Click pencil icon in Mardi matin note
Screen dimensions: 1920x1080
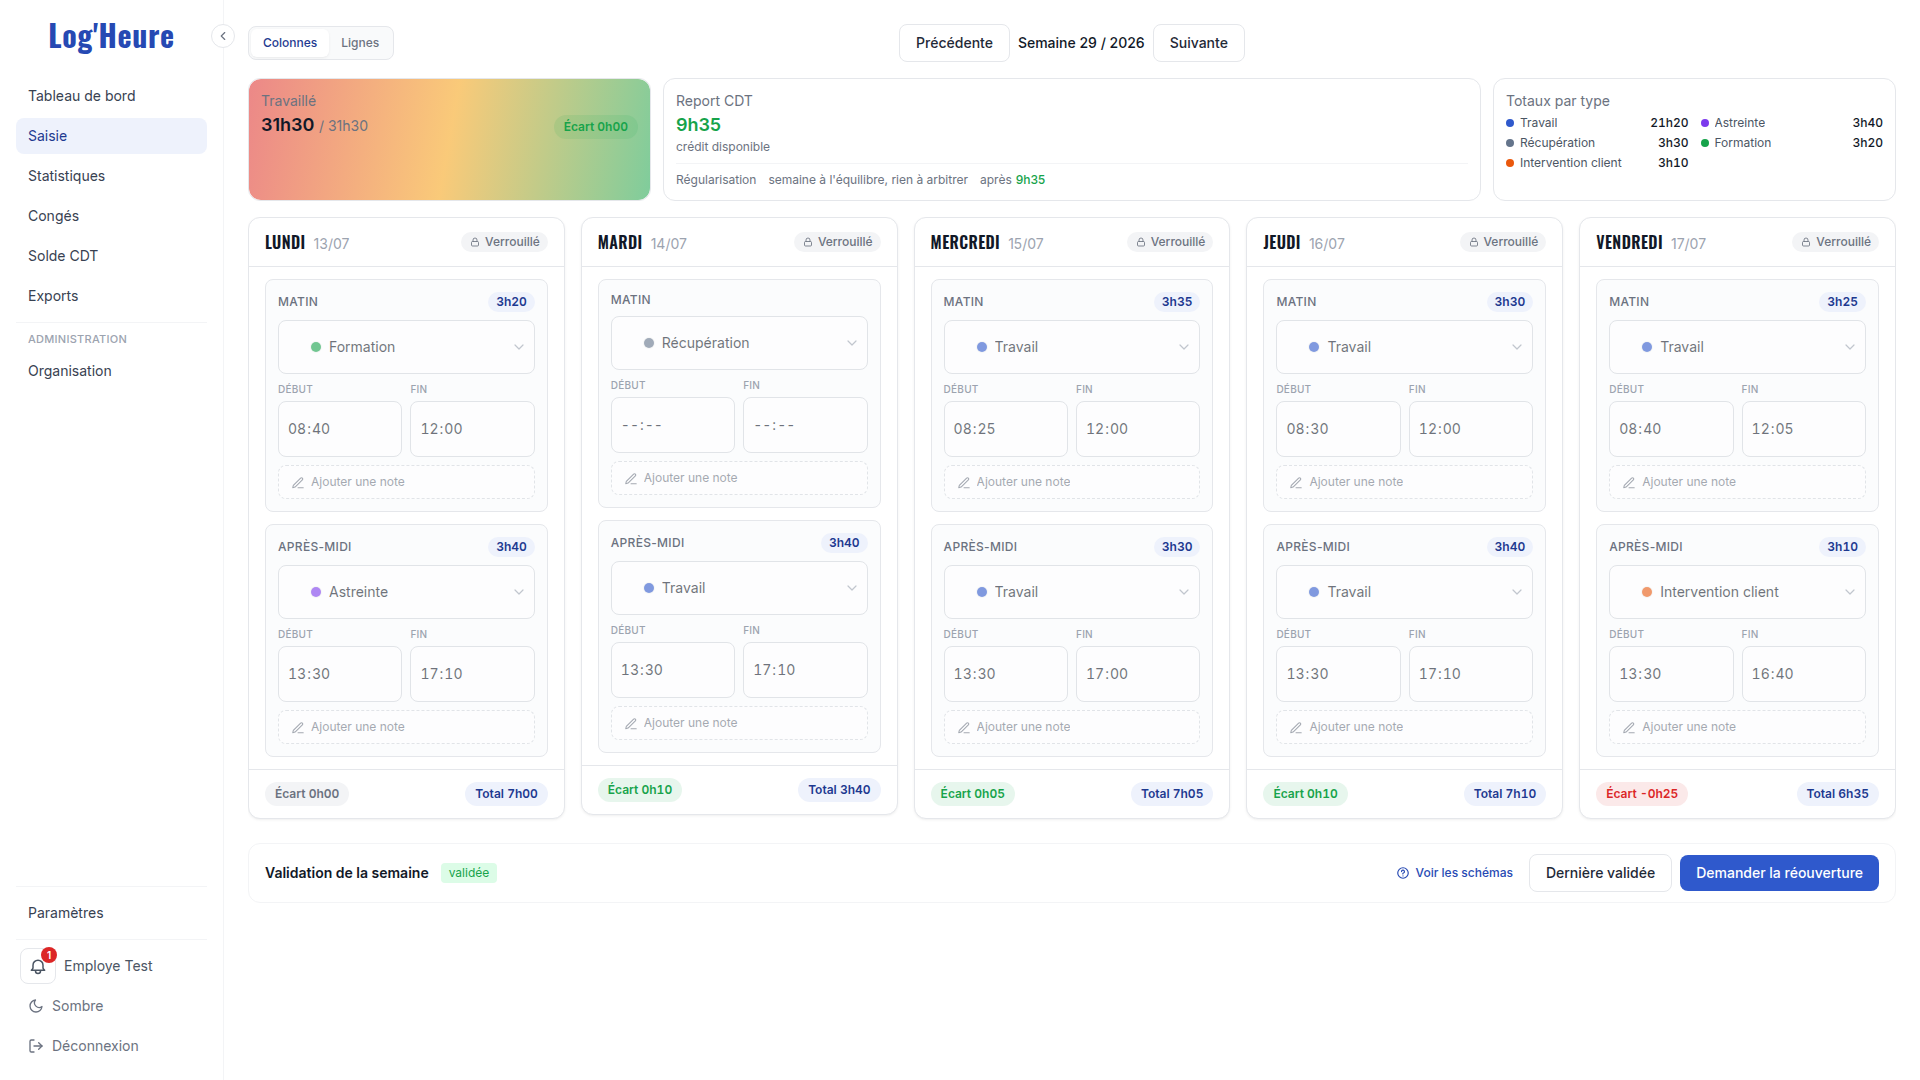(x=631, y=478)
